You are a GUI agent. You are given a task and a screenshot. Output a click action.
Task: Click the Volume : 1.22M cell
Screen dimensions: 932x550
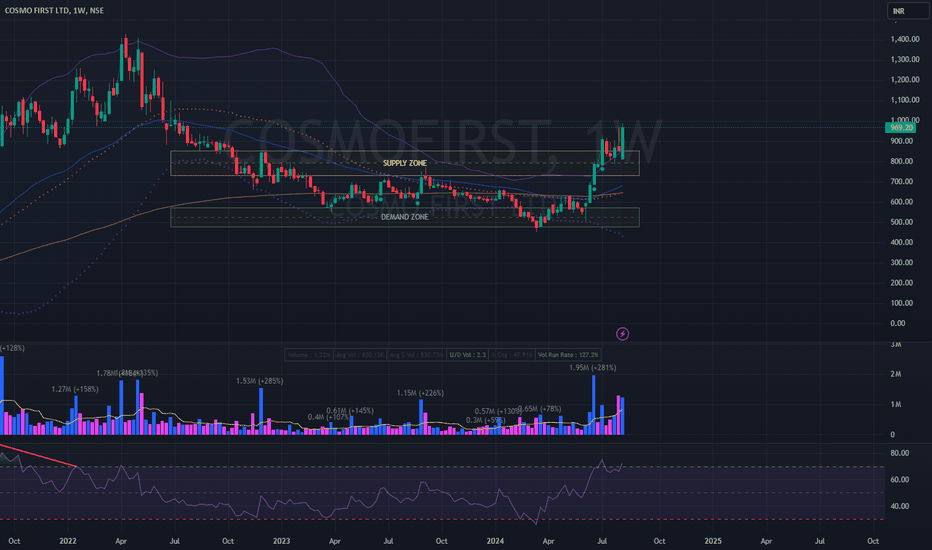click(x=309, y=355)
